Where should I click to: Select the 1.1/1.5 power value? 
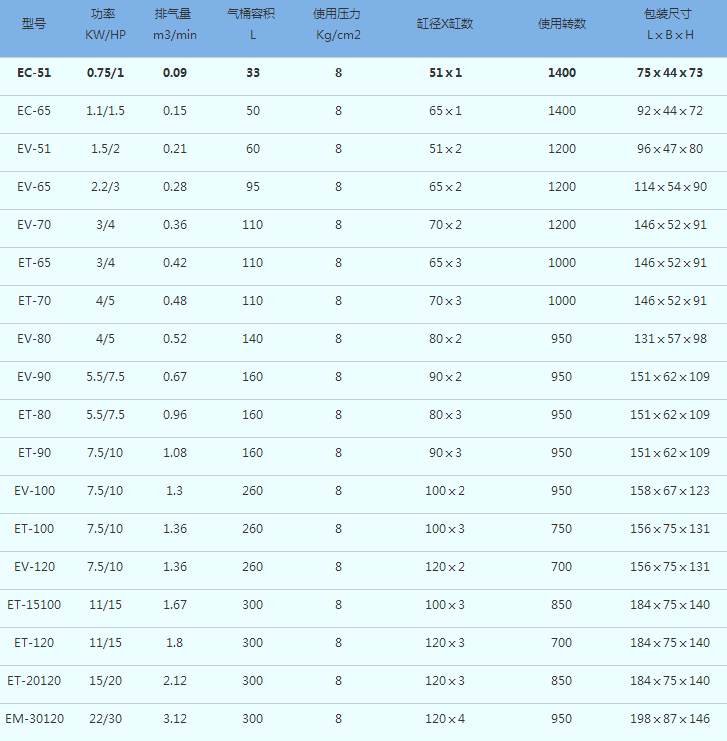[x=105, y=111]
